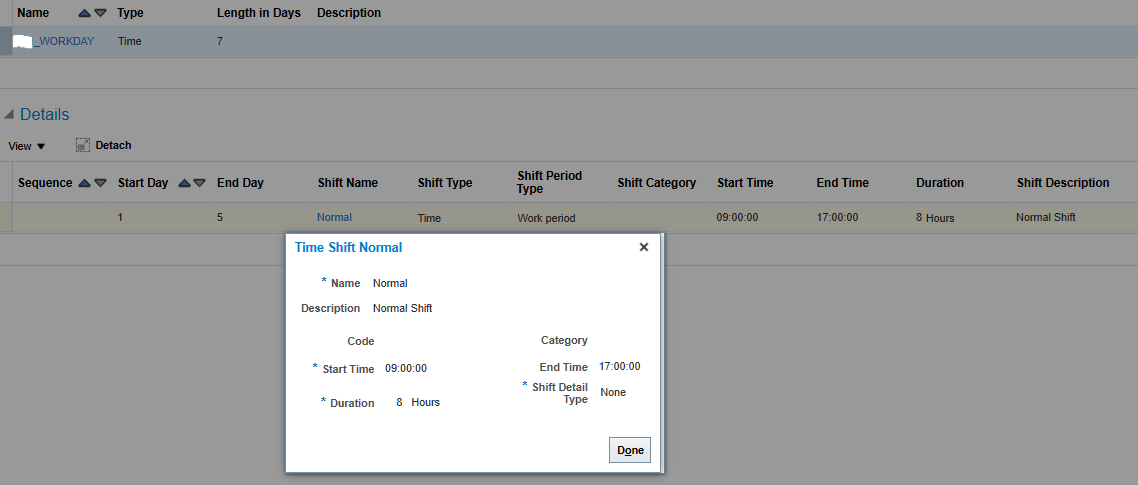Screen dimensions: 1138x485
Task: Select the top Description column header
Action: (x=349, y=12)
